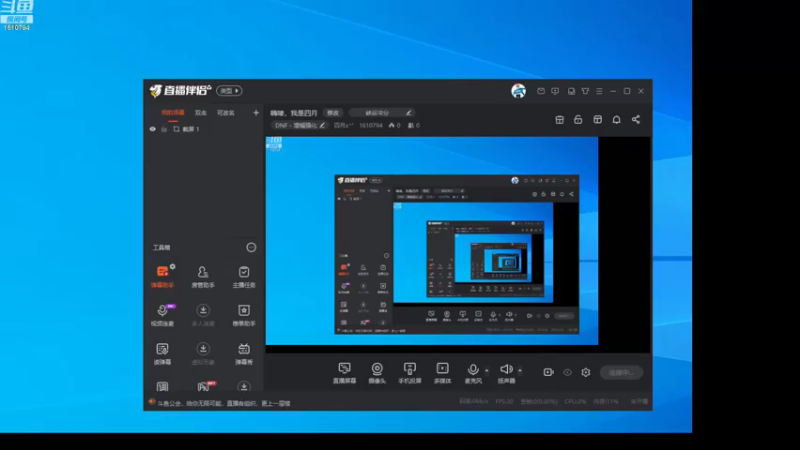Toggle lock on 截屏 1 source

(164, 129)
